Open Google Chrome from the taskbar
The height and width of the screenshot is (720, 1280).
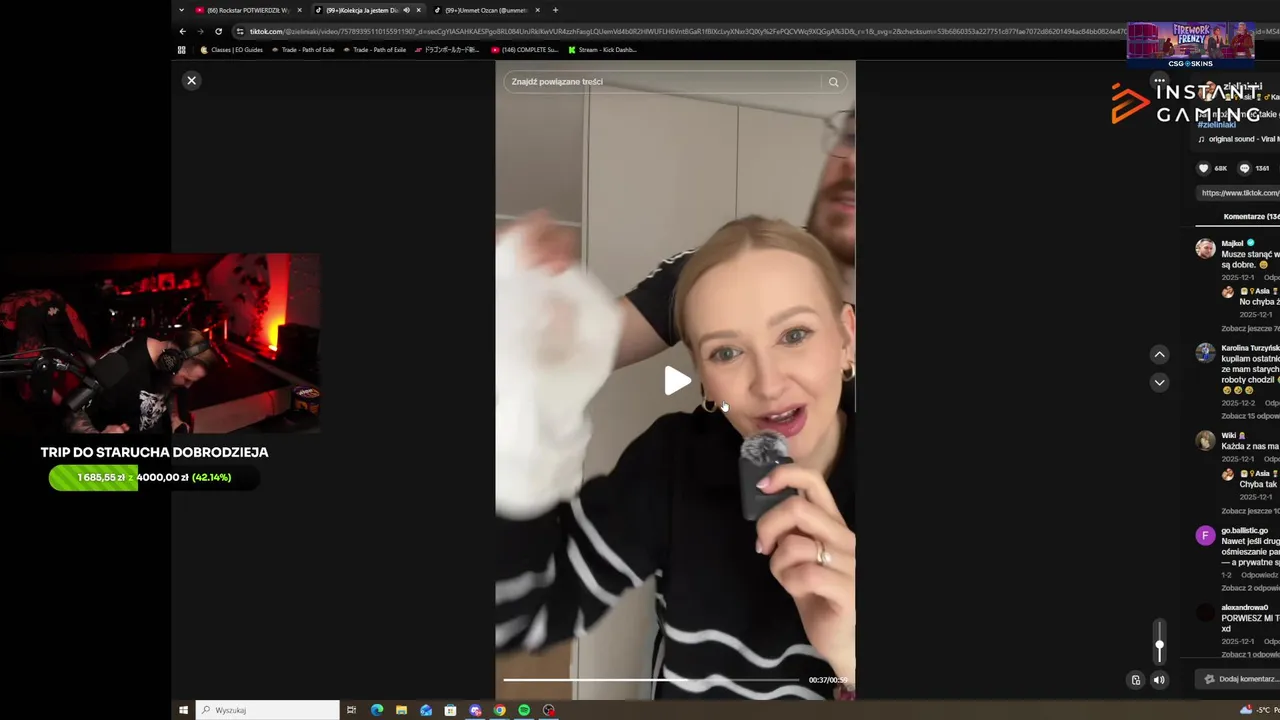[499, 710]
